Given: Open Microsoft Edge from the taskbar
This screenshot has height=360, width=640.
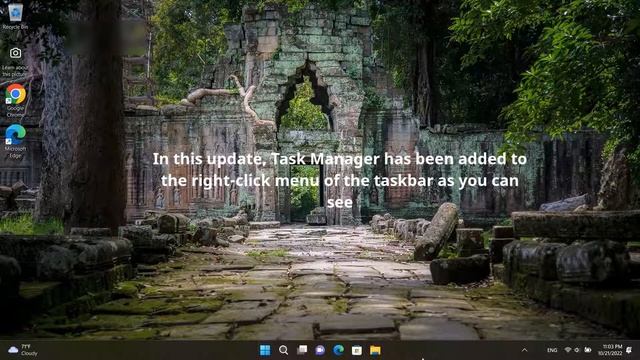Looking at the screenshot, I should click(x=338, y=350).
